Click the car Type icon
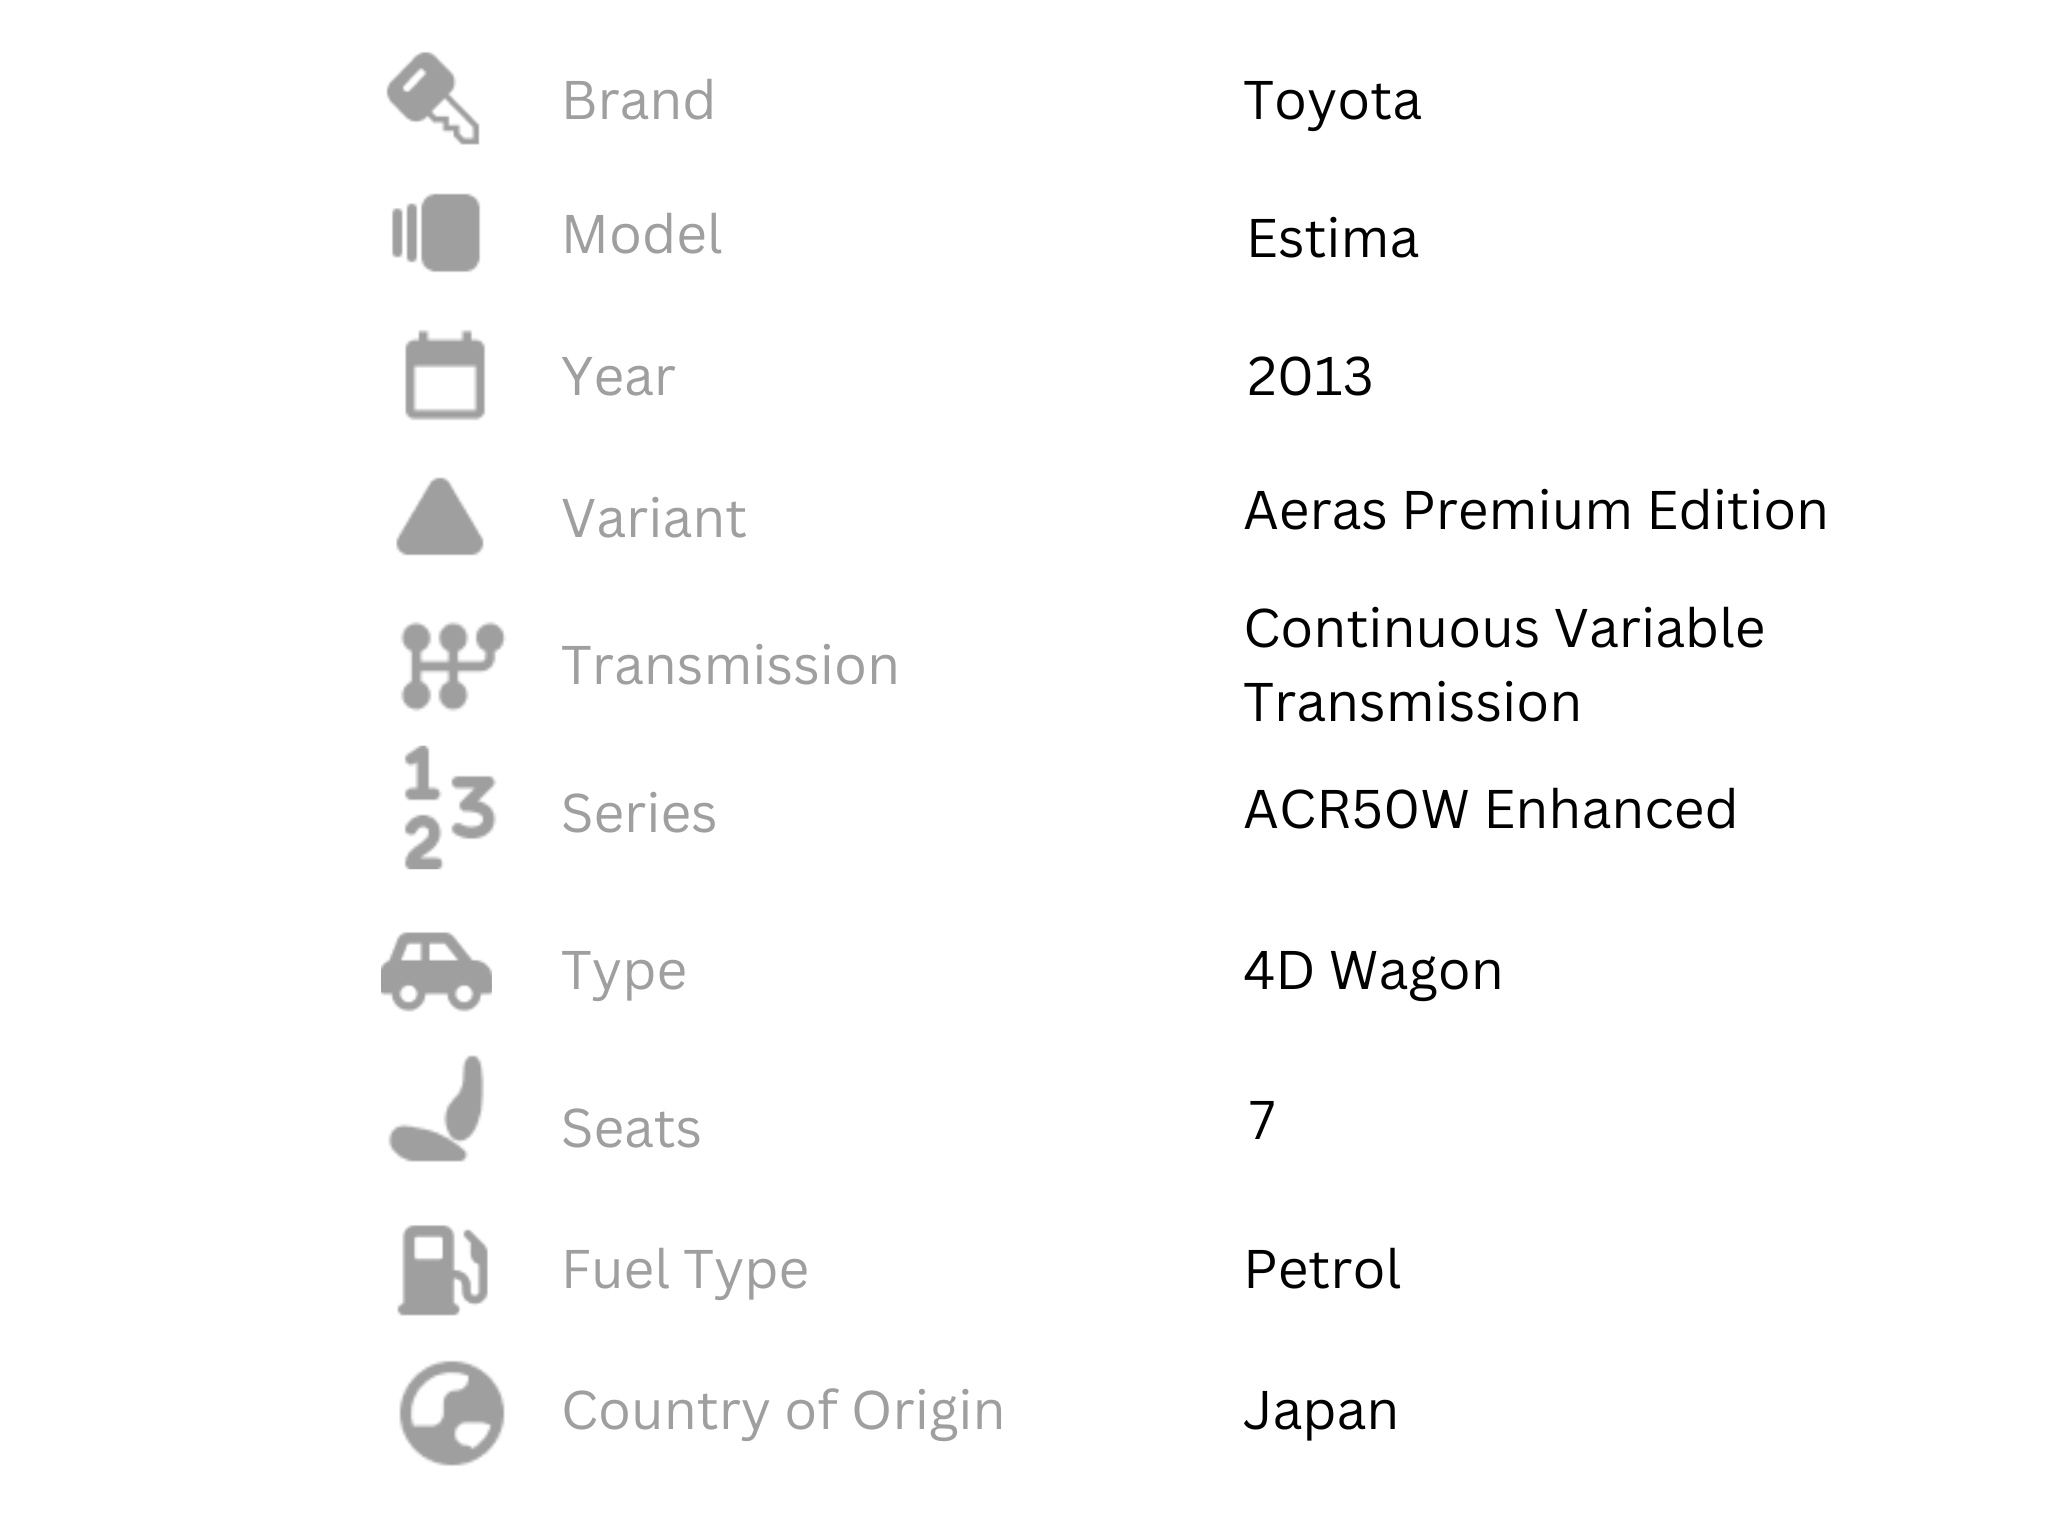Screen dimensions: 2048x1536 click(436, 971)
